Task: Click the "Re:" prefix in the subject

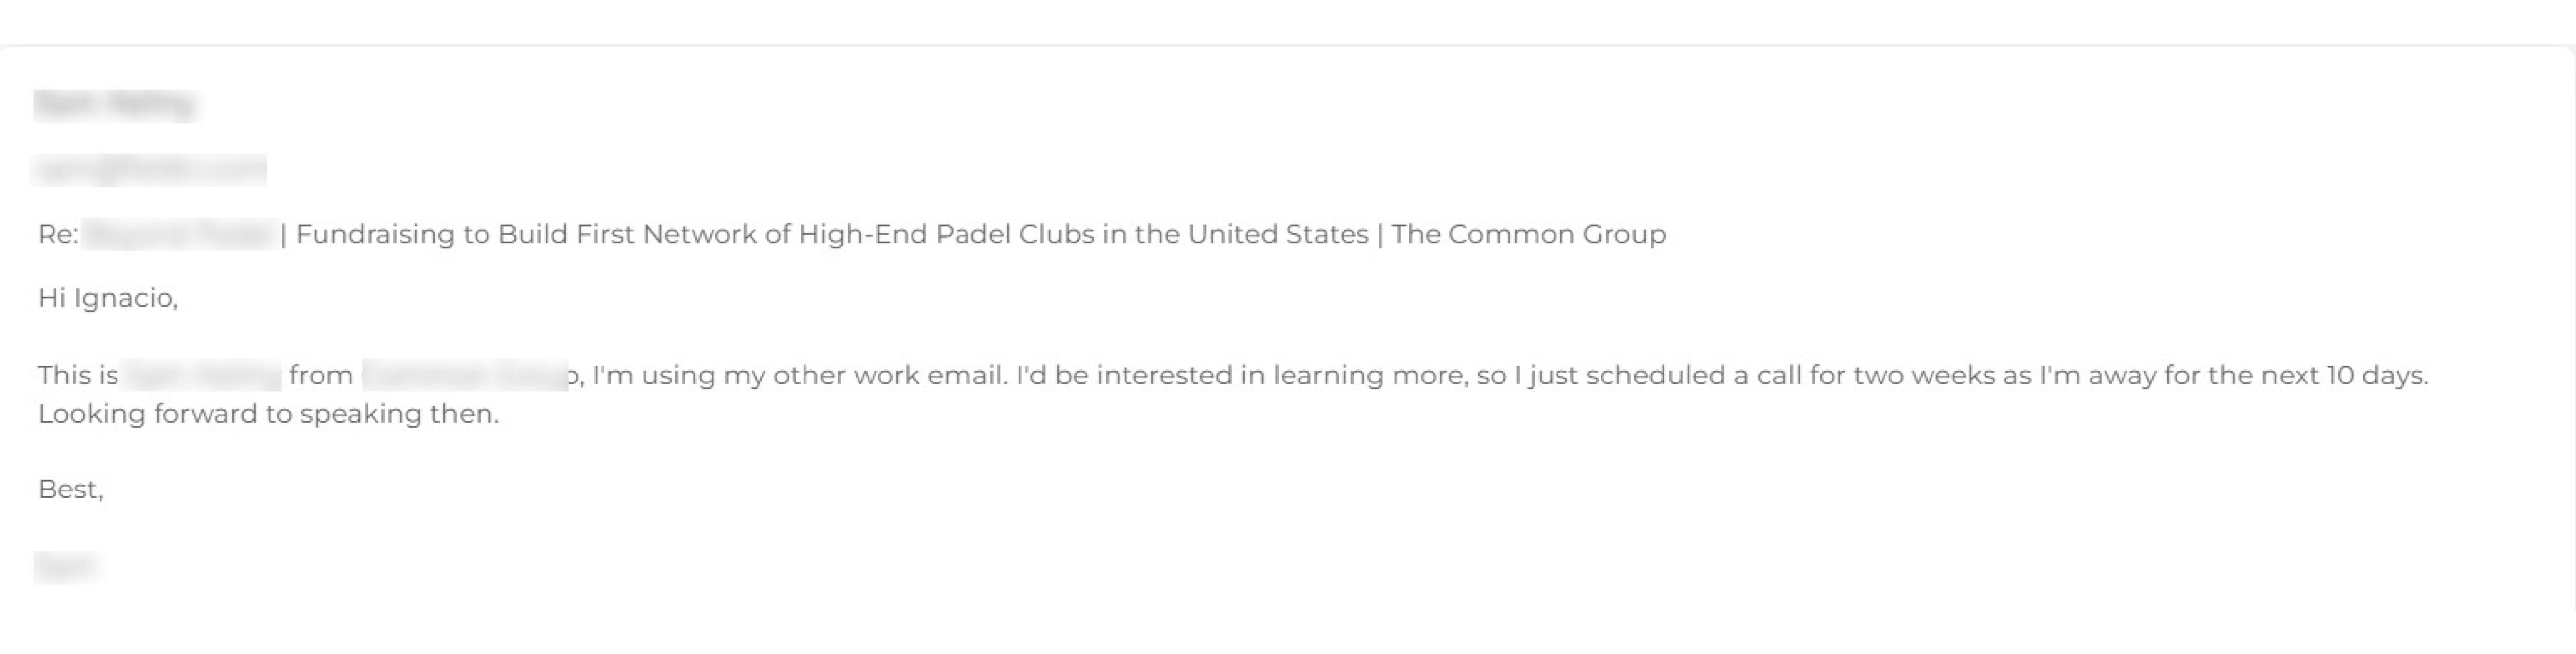Action: coord(58,235)
